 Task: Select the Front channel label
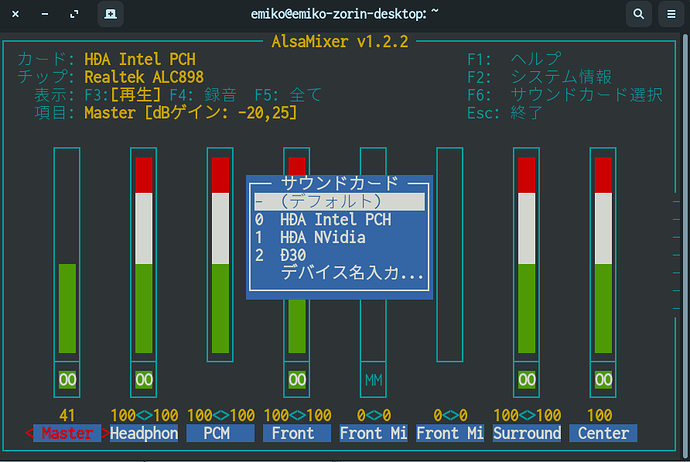(x=297, y=433)
